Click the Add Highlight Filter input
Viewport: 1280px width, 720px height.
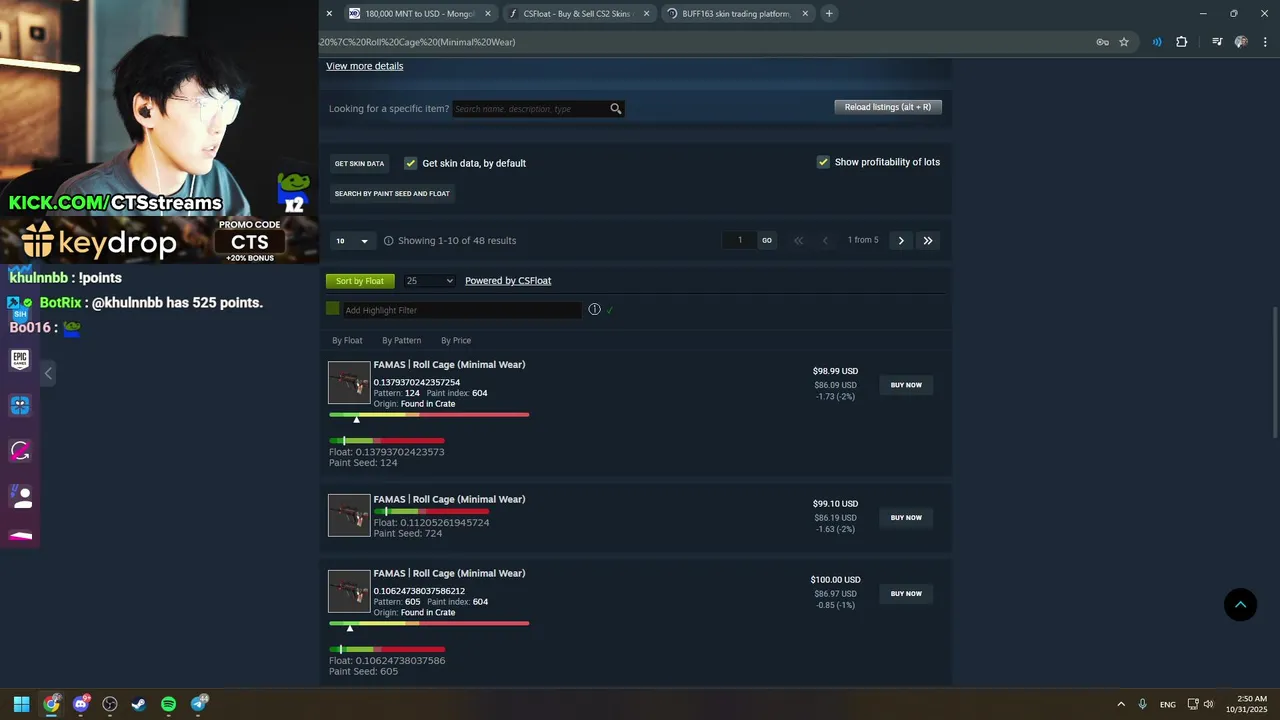(461, 310)
